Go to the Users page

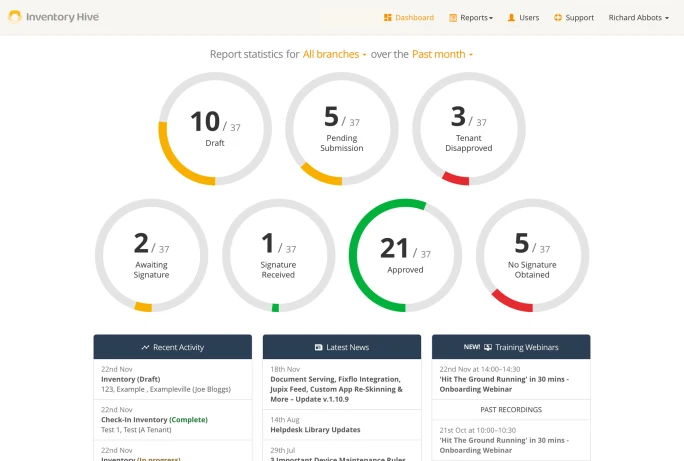click(523, 17)
